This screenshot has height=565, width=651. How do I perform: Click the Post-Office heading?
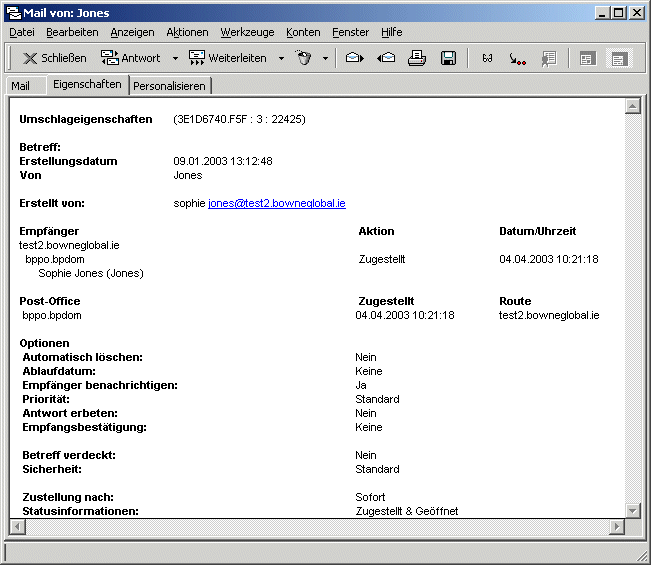tap(50, 301)
